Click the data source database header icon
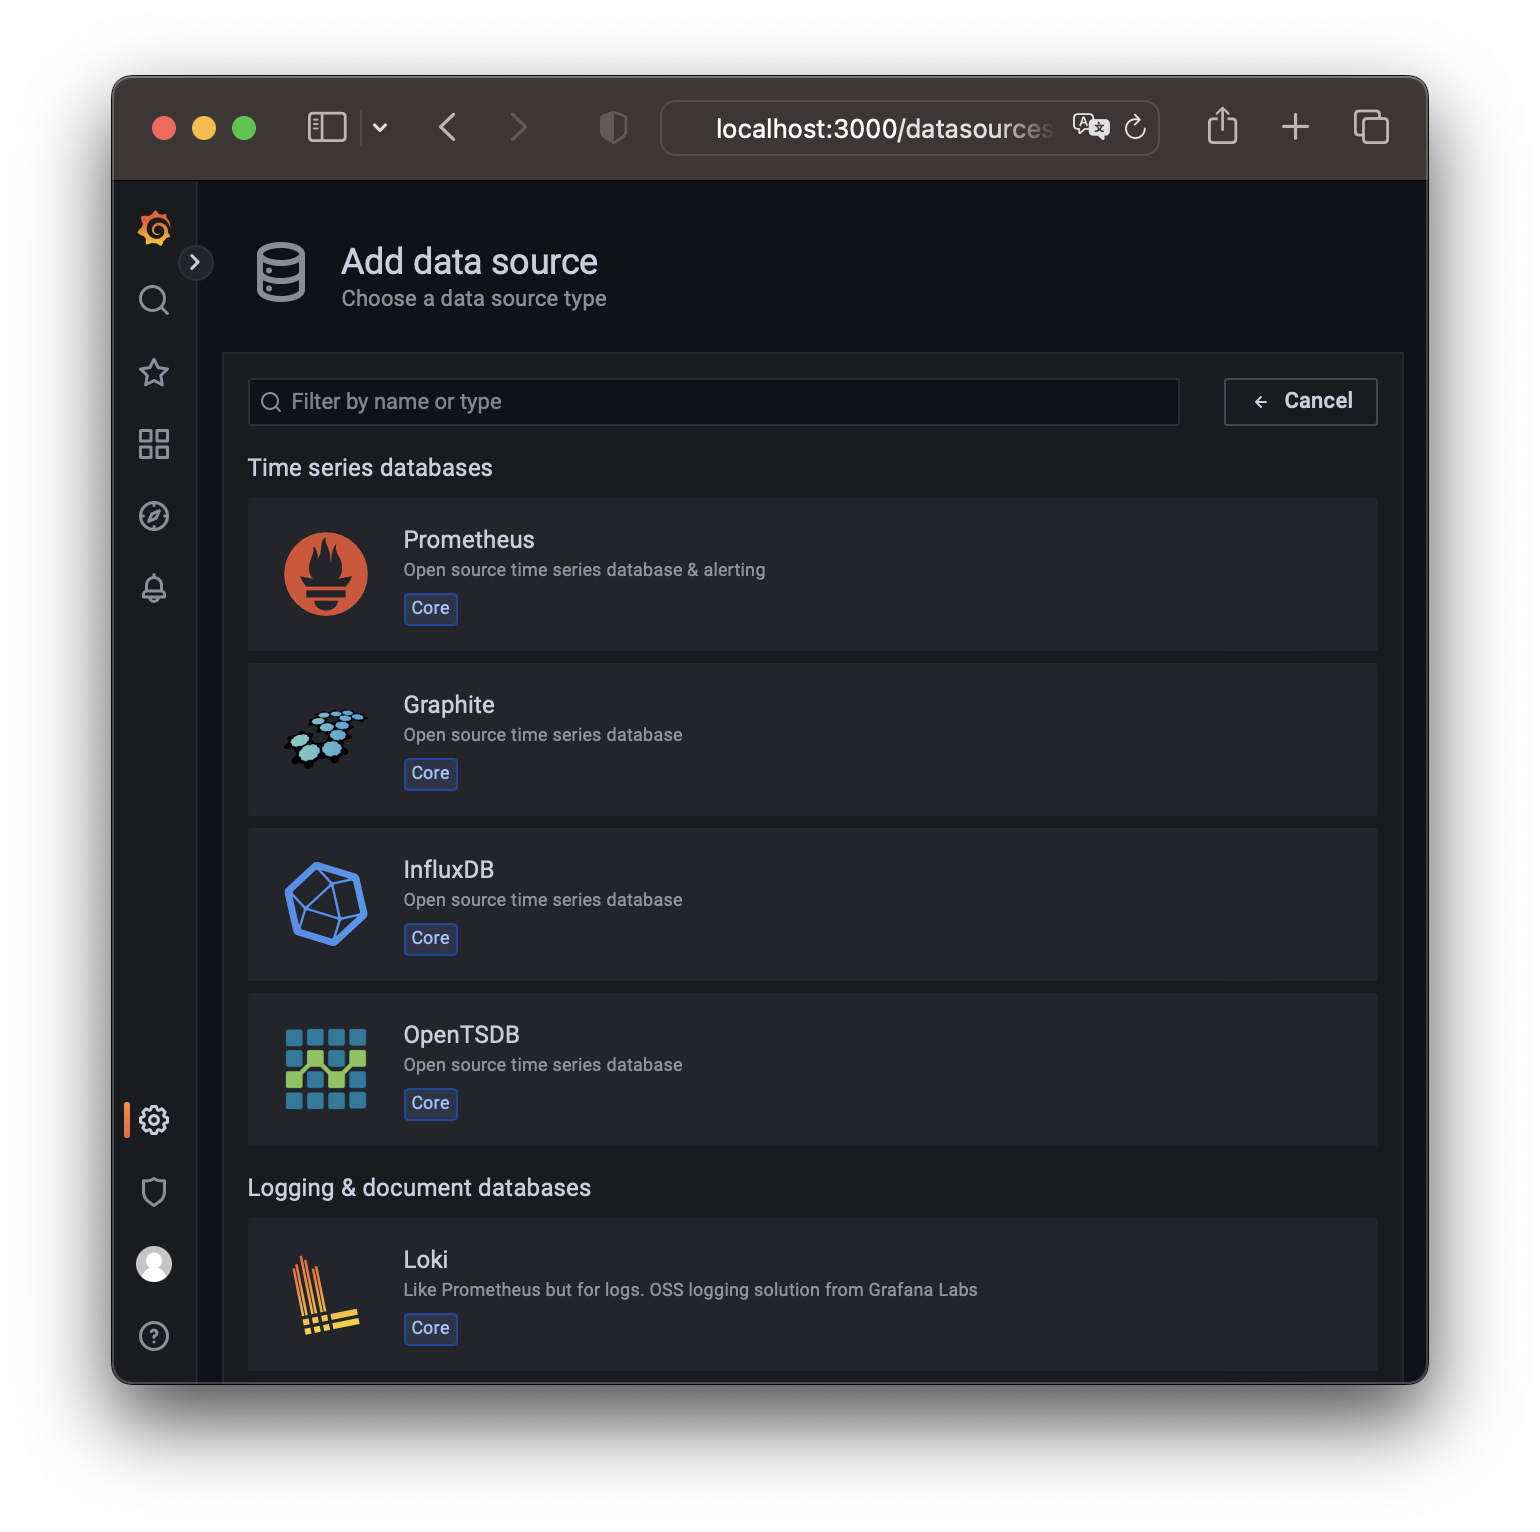This screenshot has width=1540, height=1532. (x=281, y=272)
